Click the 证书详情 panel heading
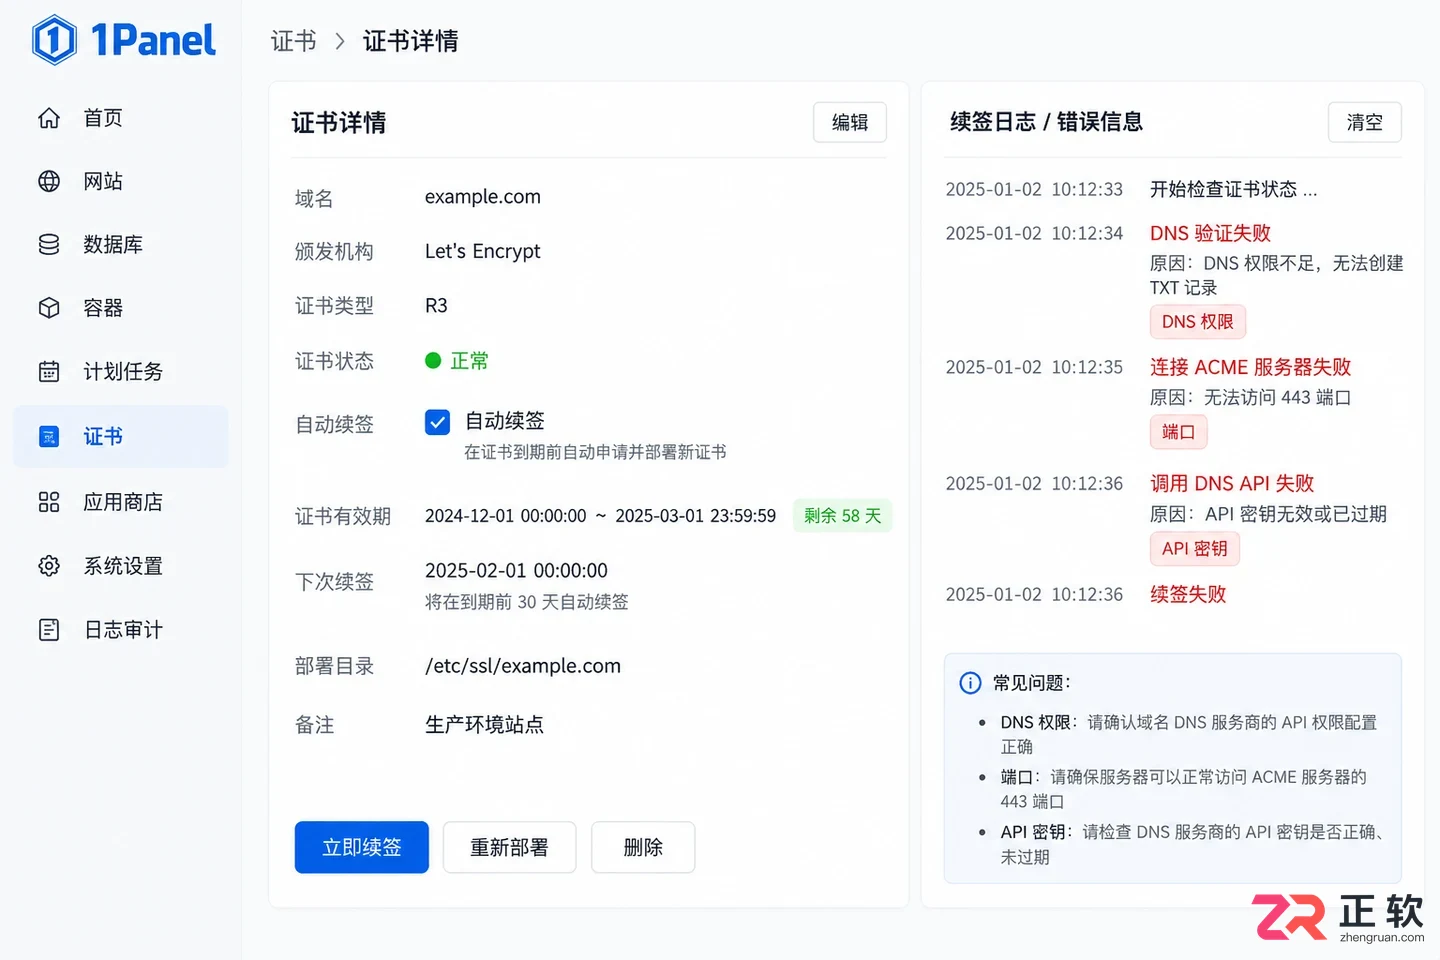 coord(339,123)
